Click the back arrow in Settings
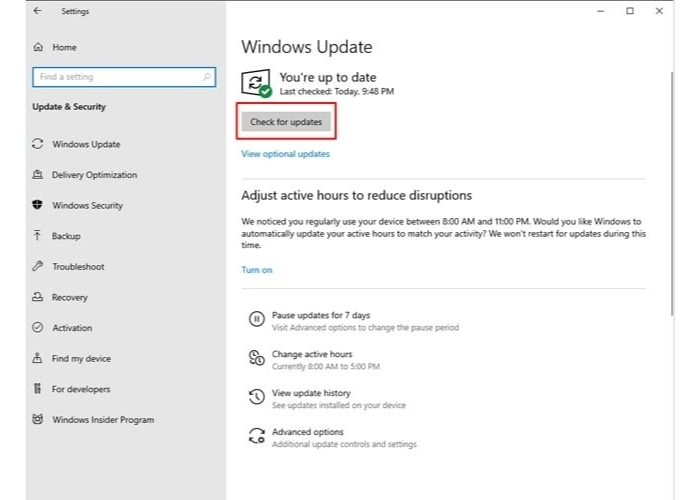700x500 pixels. point(38,11)
